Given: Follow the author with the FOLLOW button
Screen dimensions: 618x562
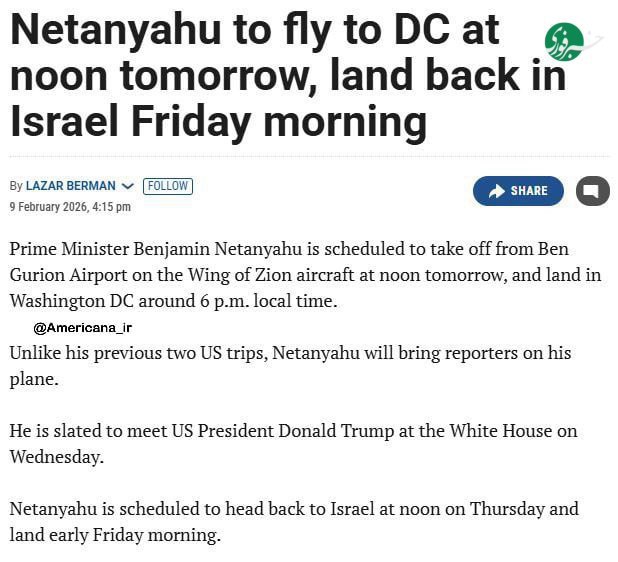Looking at the screenshot, I should click(x=168, y=186).
